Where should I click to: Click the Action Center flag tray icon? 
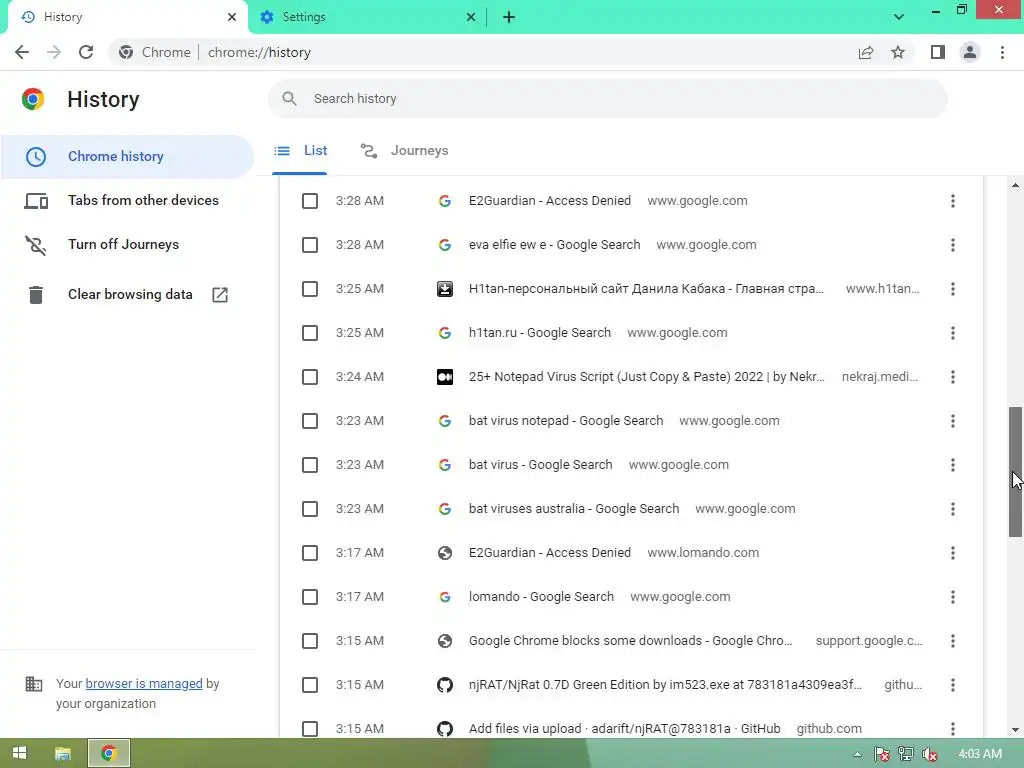click(x=882, y=754)
